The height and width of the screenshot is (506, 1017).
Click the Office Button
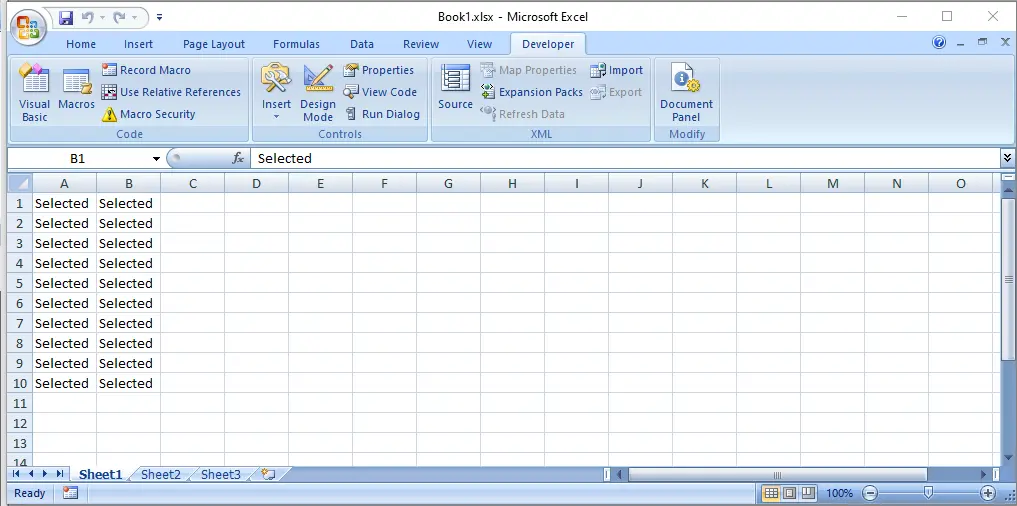click(28, 27)
